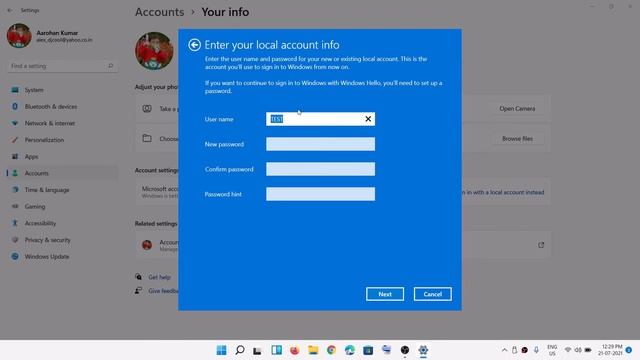
Task: Click Browse files button
Action: click(517, 139)
